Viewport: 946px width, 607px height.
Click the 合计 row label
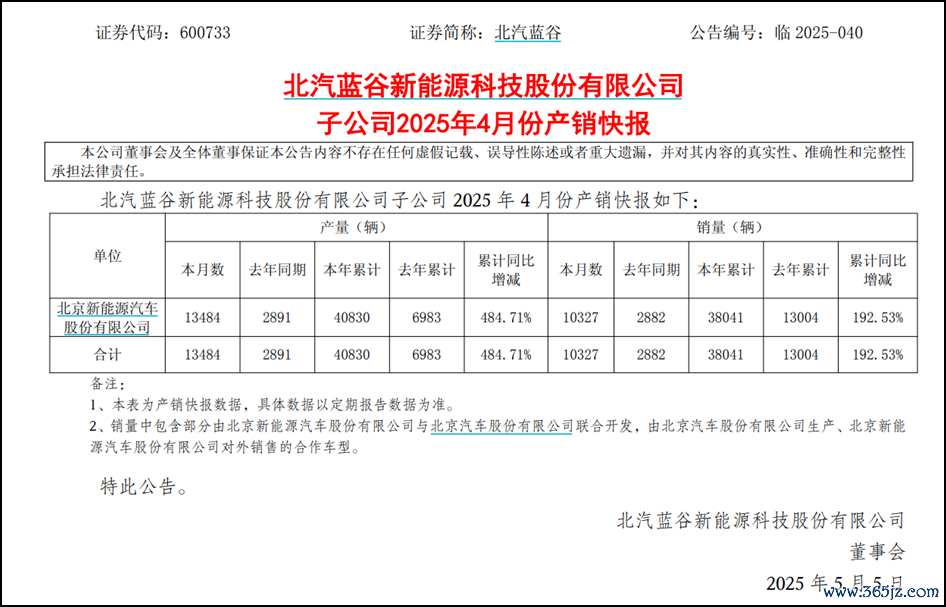(107, 355)
